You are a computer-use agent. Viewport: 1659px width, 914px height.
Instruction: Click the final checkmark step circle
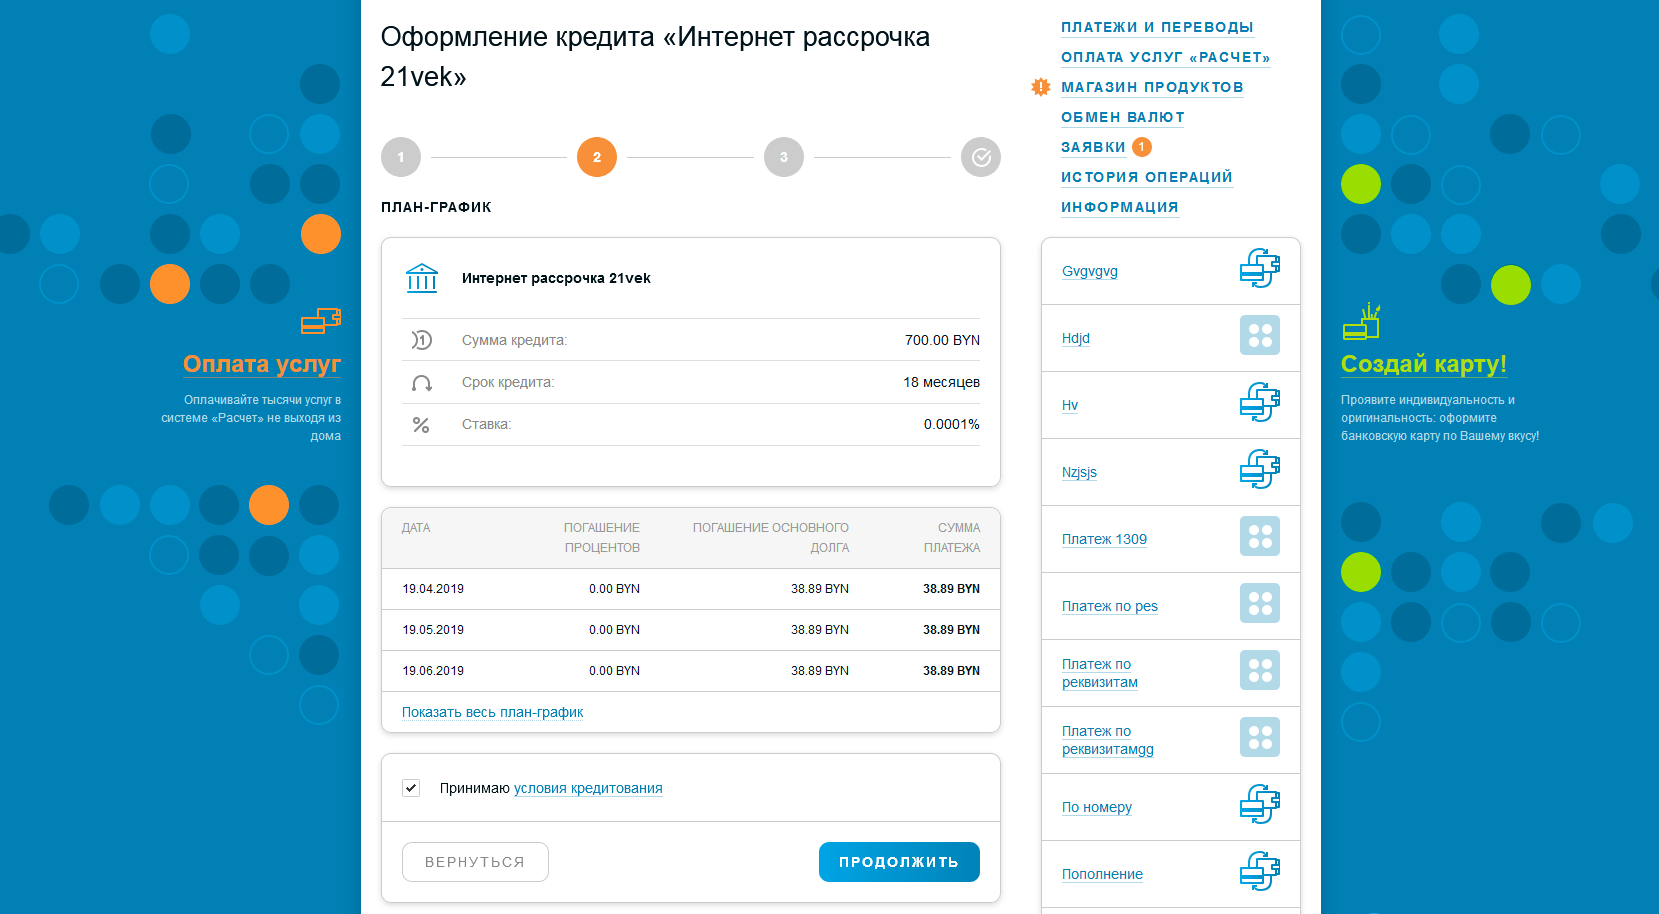(981, 157)
